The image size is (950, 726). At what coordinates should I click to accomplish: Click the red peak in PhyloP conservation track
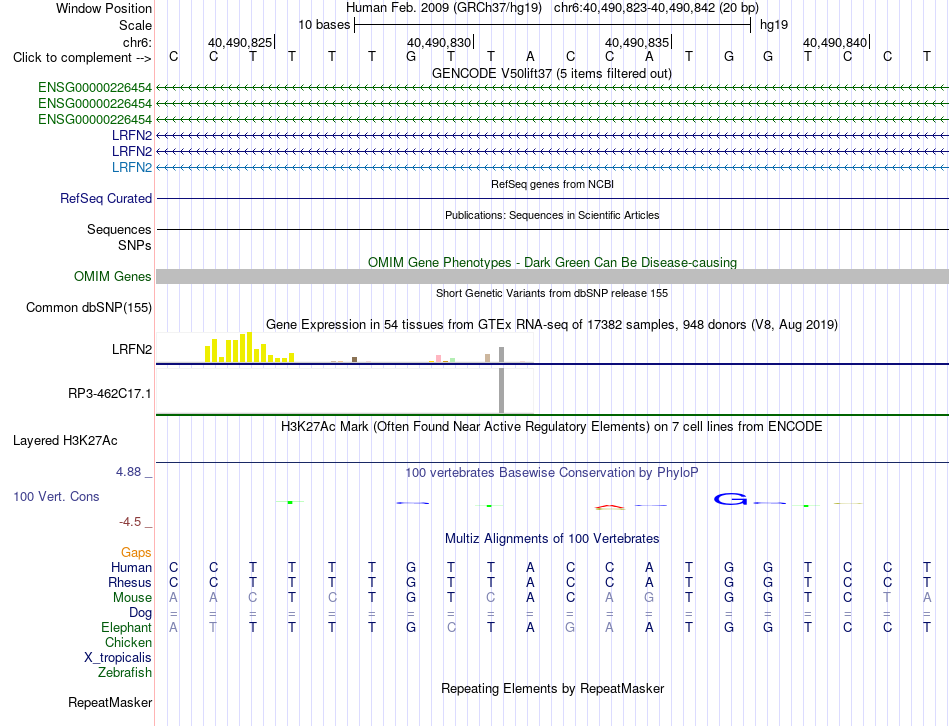click(x=610, y=506)
